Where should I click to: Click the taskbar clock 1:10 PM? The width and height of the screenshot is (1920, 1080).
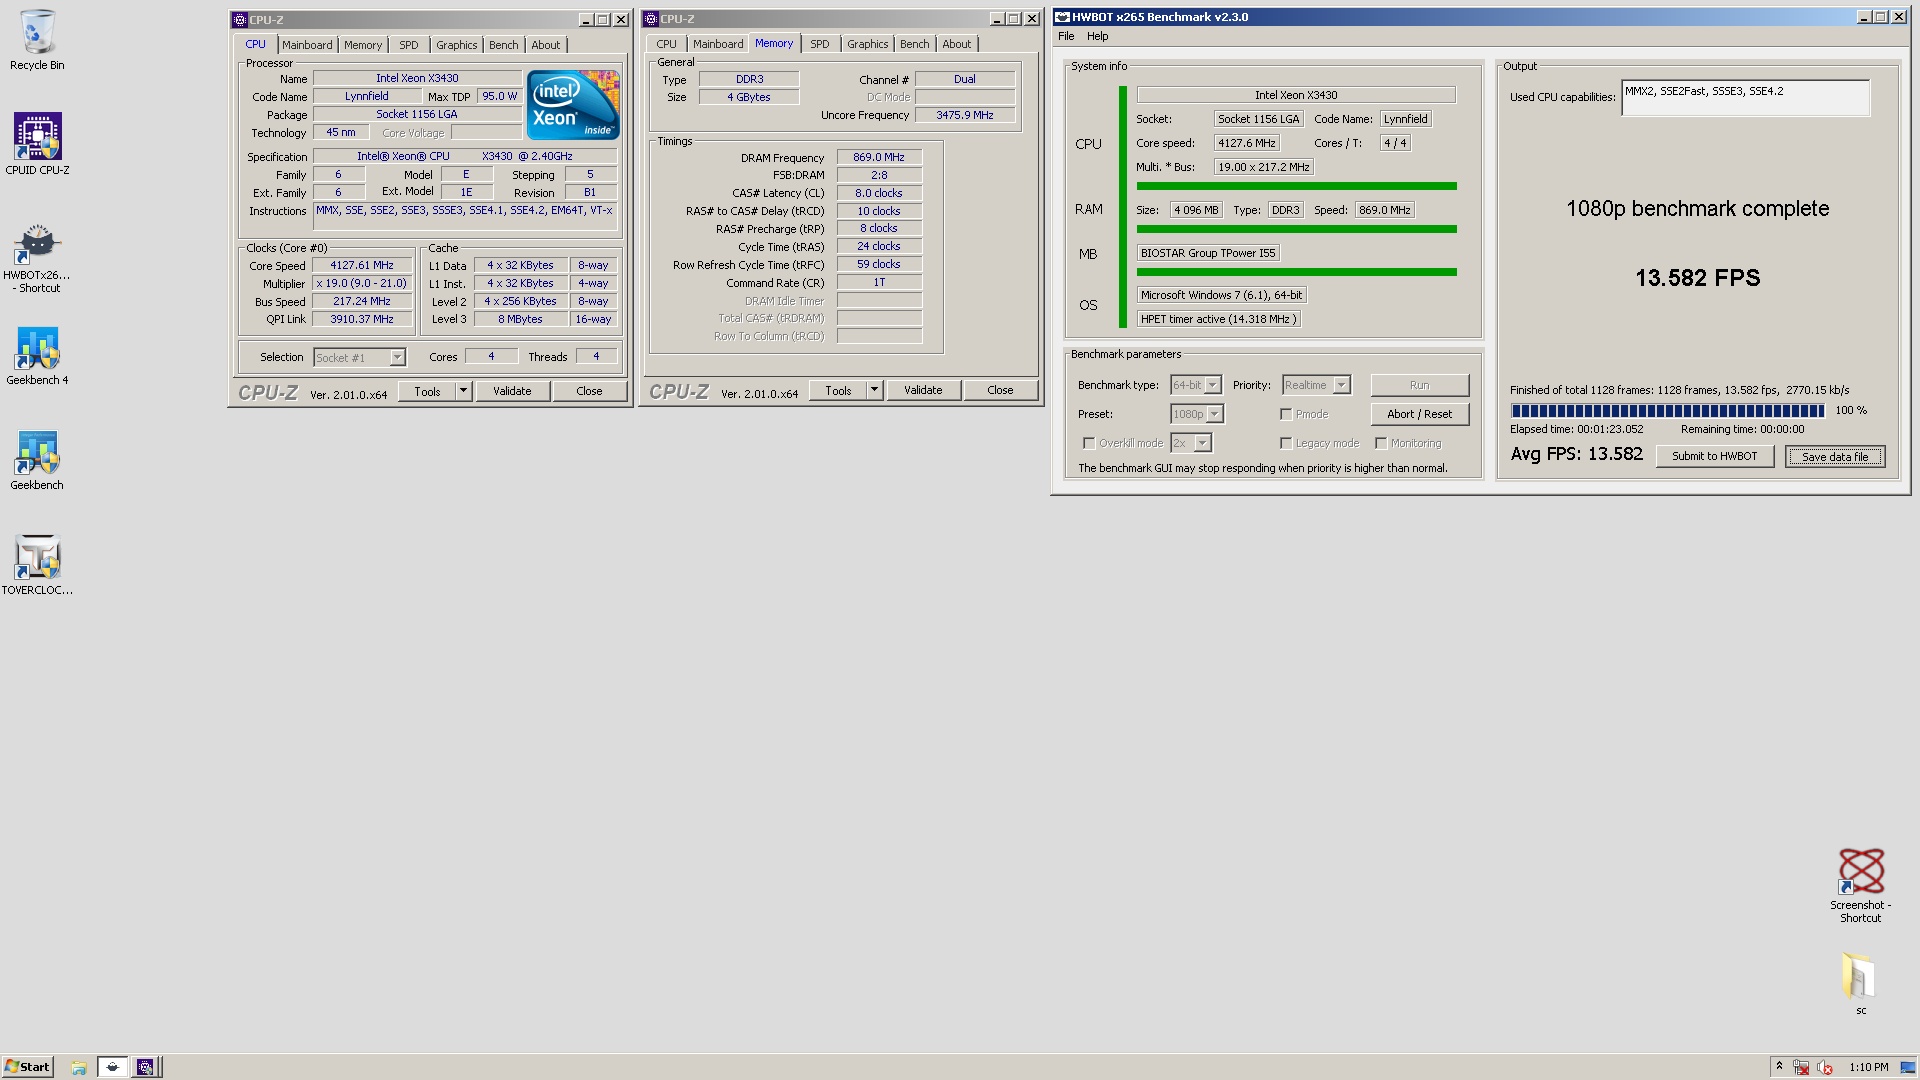1868,1067
